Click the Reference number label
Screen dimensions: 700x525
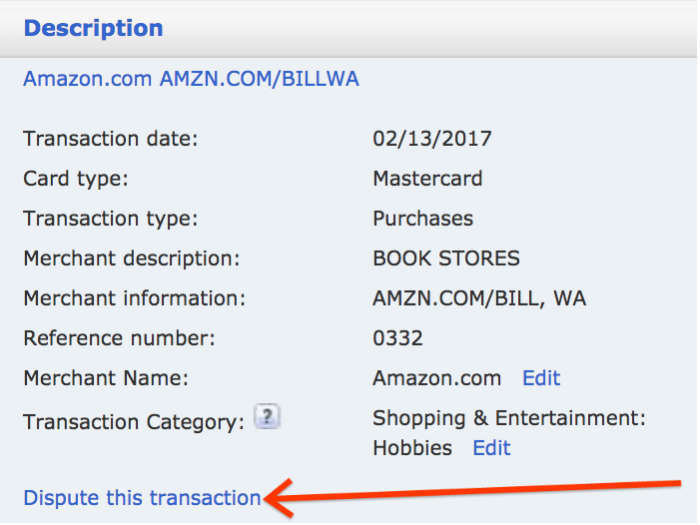[x=119, y=338]
